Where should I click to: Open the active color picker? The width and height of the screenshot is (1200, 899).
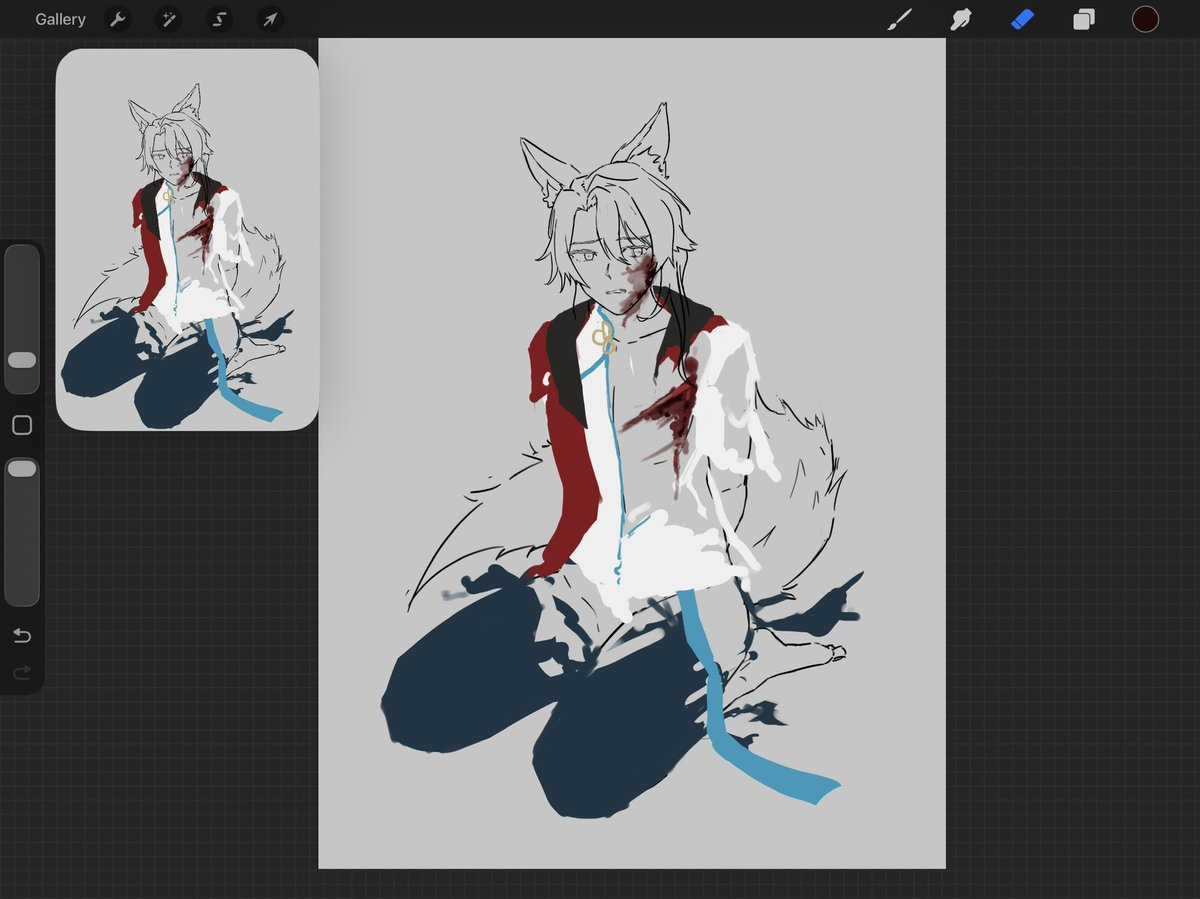(1145, 19)
